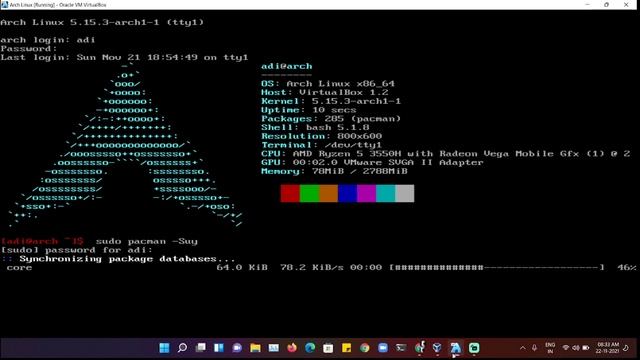Screen dimensions: 640x360
Task: Open clock and date flyout
Action: pyautogui.click(x=608, y=348)
